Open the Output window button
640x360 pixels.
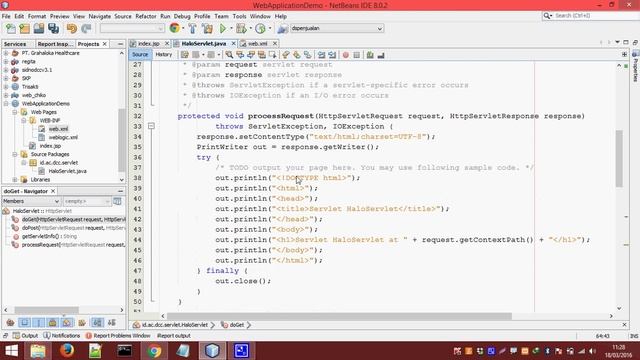(x=25, y=336)
